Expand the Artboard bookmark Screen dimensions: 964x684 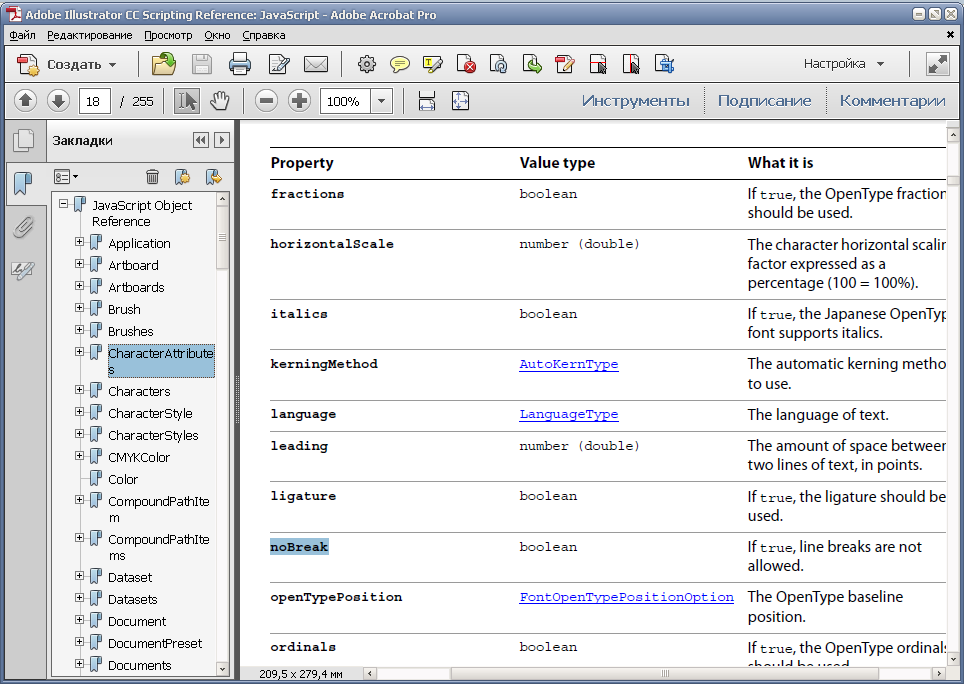click(x=79, y=264)
